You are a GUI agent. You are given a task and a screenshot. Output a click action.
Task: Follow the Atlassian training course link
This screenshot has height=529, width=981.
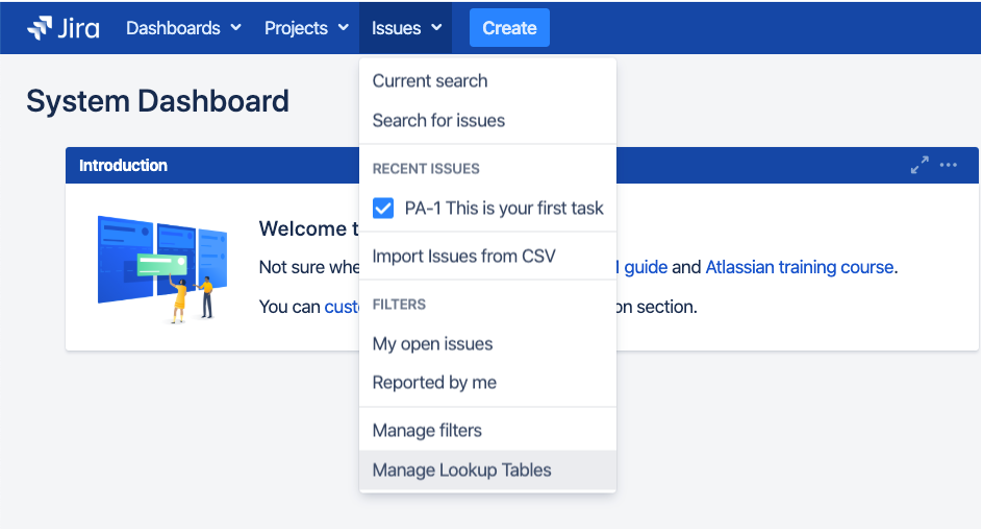pos(800,267)
